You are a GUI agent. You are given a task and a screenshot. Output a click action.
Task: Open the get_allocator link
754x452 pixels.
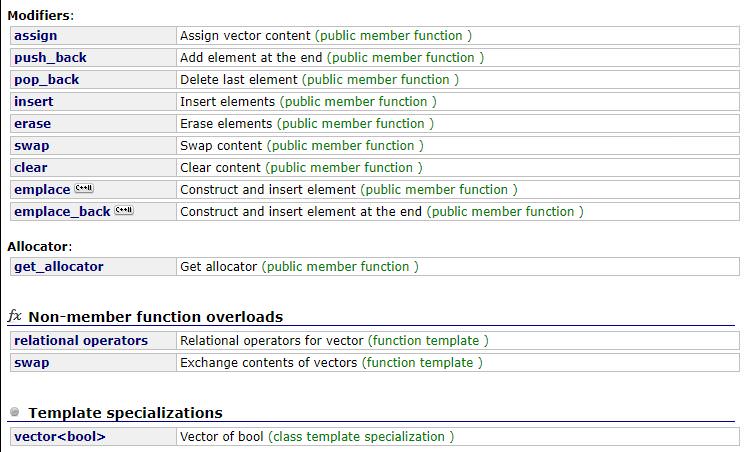click(x=59, y=266)
